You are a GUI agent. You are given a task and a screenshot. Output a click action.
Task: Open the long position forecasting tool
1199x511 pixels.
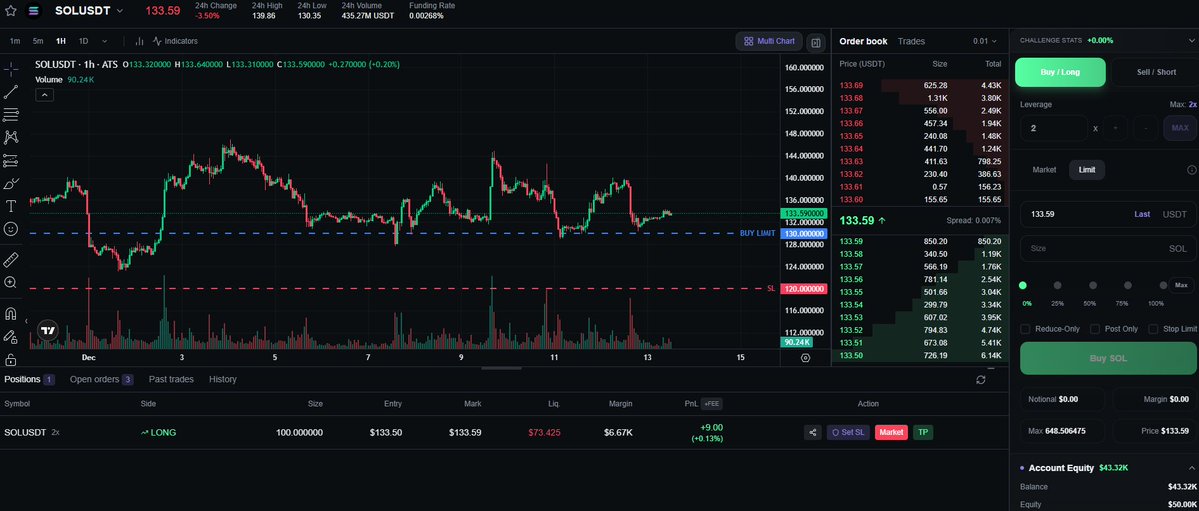coord(11,161)
